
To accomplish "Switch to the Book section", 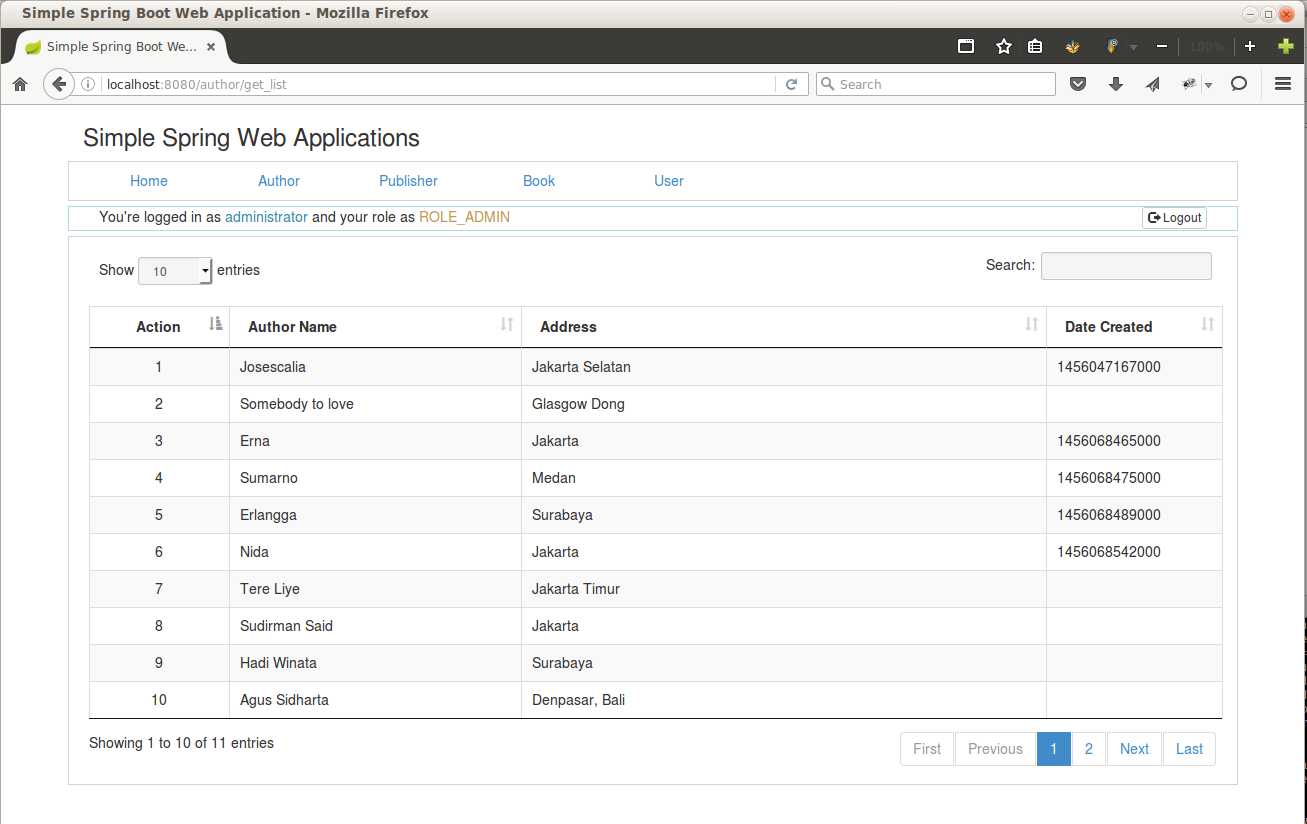I will (538, 181).
